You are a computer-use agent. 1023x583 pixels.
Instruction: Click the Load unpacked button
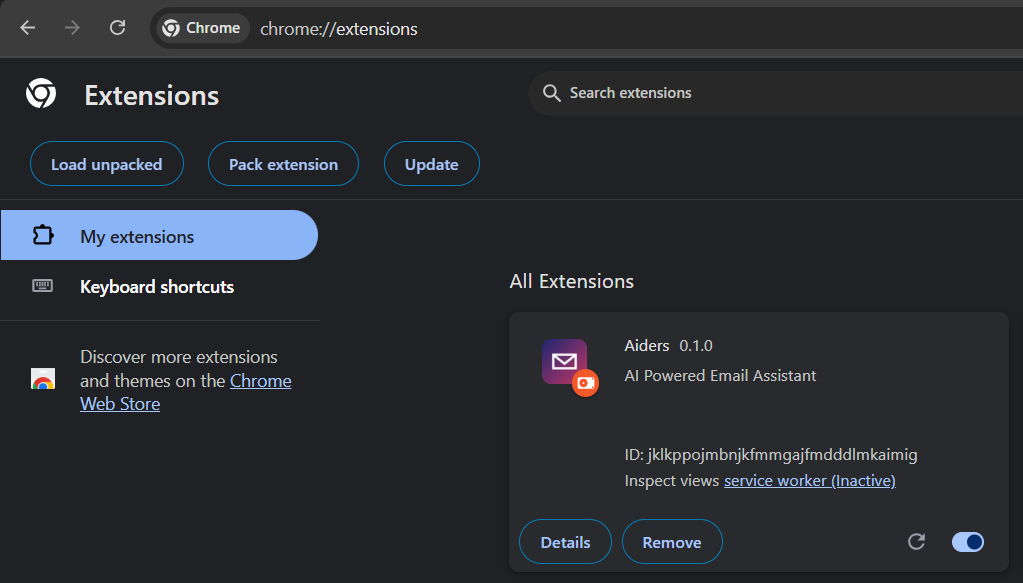click(x=107, y=164)
